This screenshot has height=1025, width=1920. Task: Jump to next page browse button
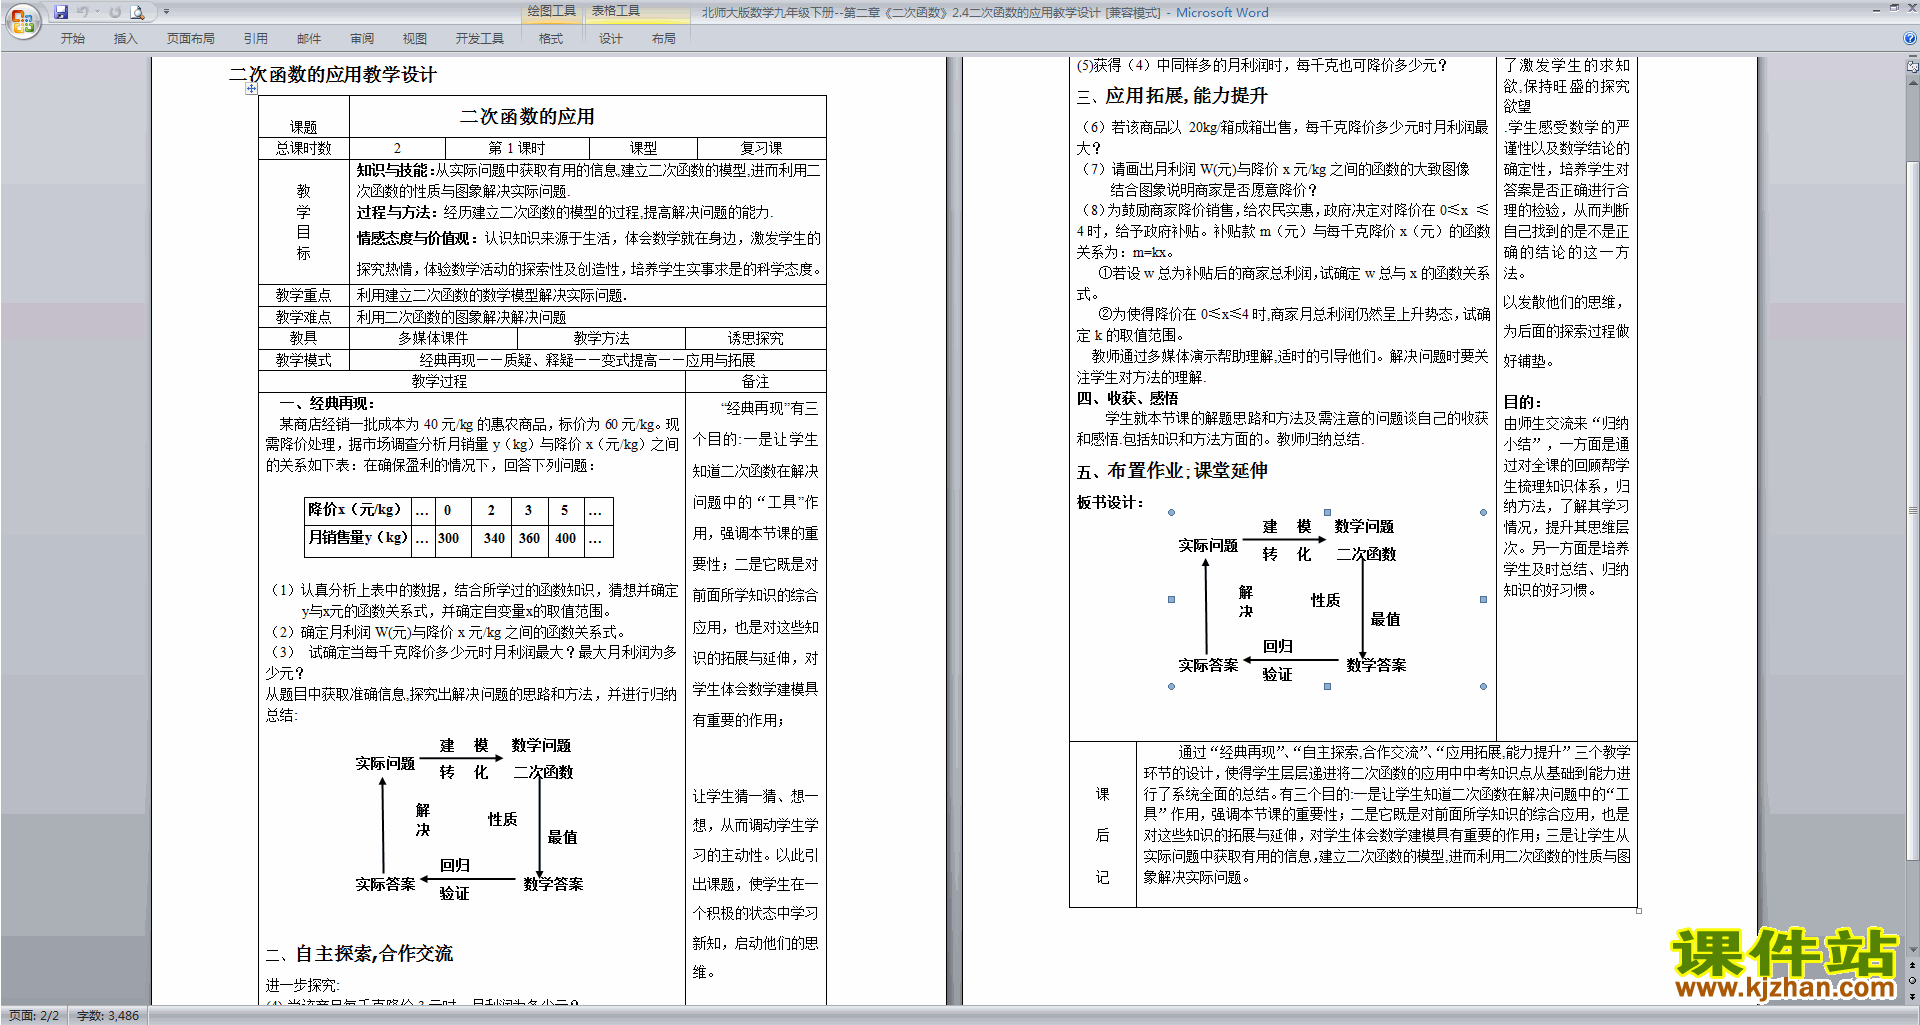click(1912, 996)
